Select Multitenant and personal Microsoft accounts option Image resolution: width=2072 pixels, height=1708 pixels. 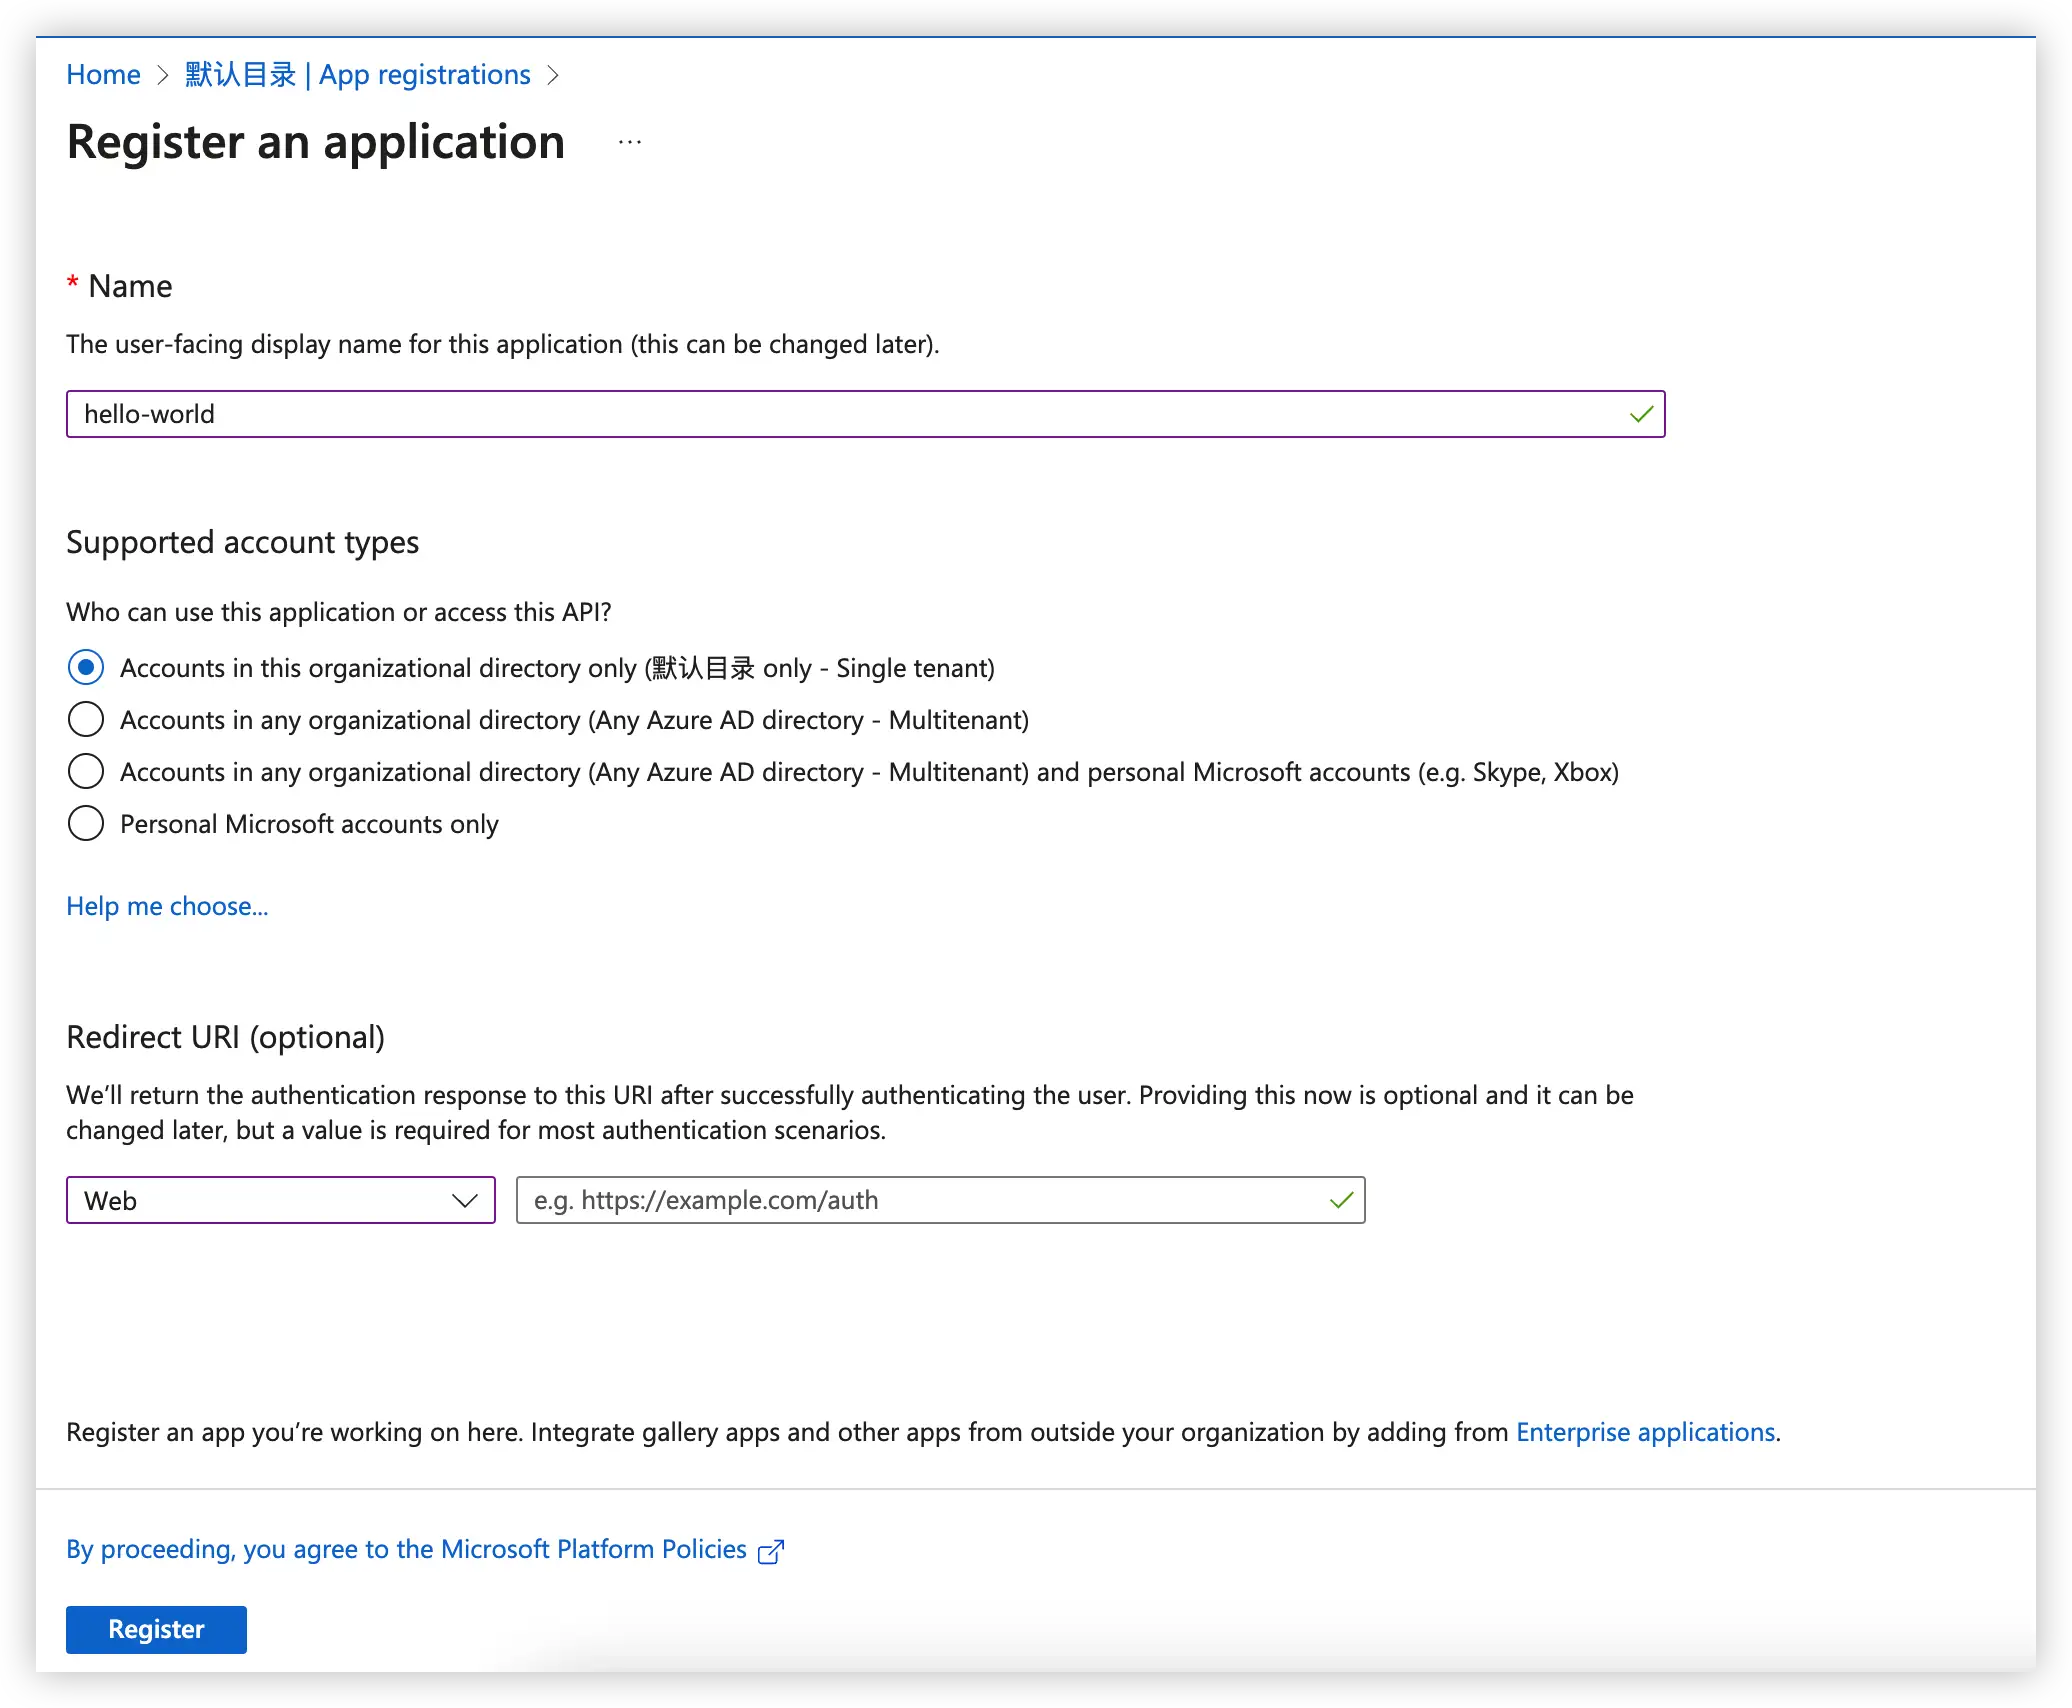click(x=86, y=772)
